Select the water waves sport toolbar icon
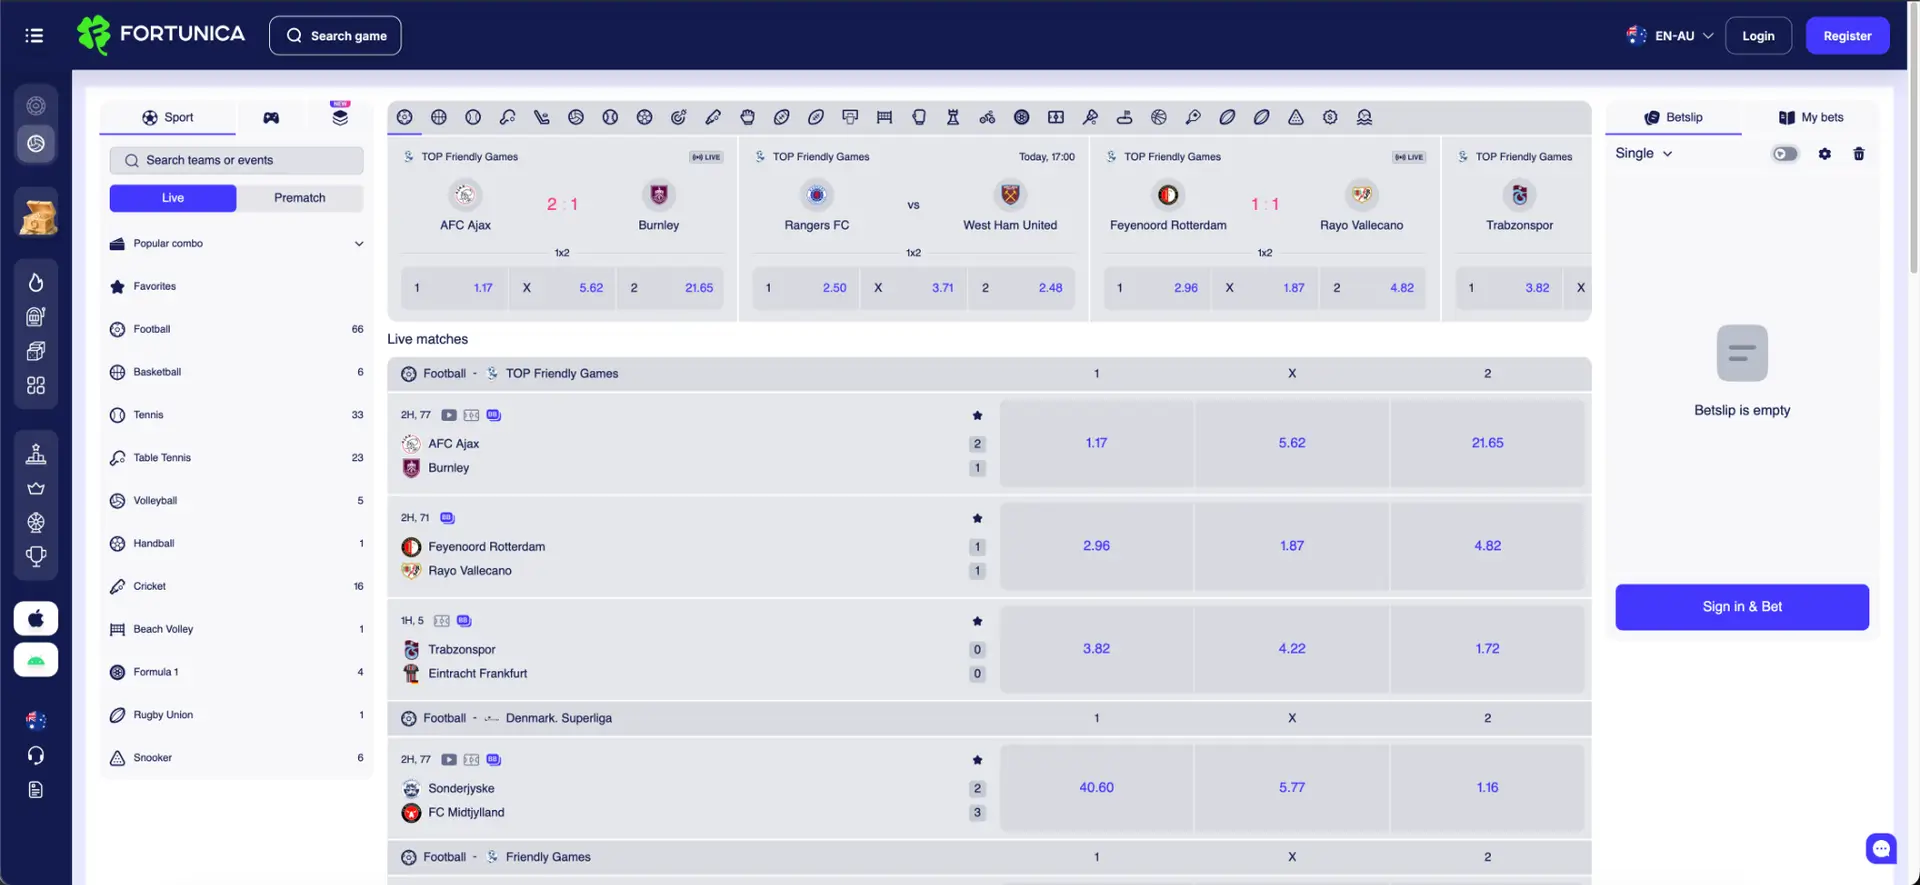 click(1364, 117)
